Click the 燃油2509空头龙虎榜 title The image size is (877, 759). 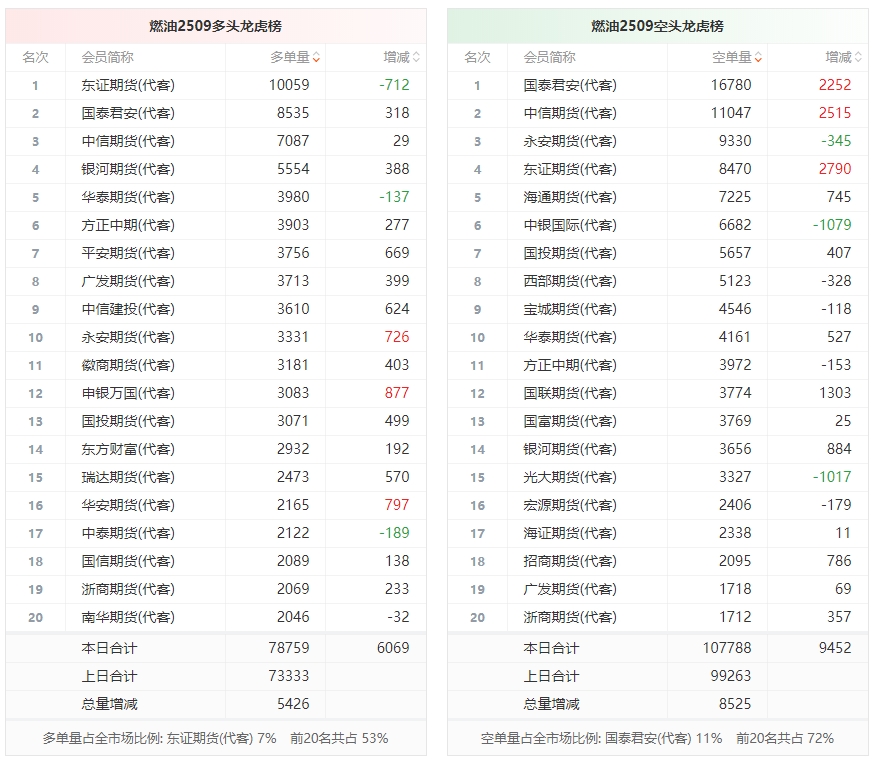coord(657,26)
